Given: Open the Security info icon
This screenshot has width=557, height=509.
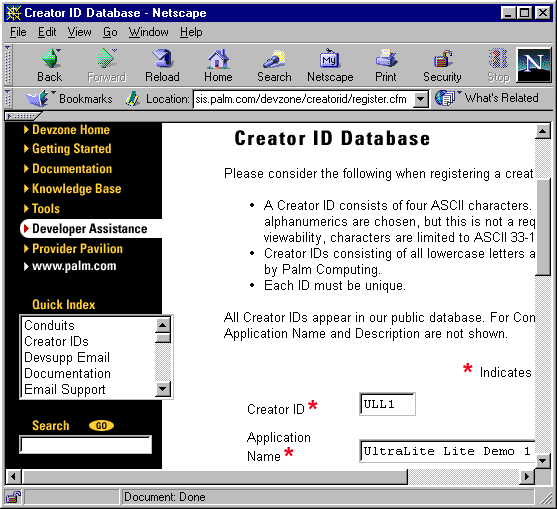Looking at the screenshot, I should point(442,66).
